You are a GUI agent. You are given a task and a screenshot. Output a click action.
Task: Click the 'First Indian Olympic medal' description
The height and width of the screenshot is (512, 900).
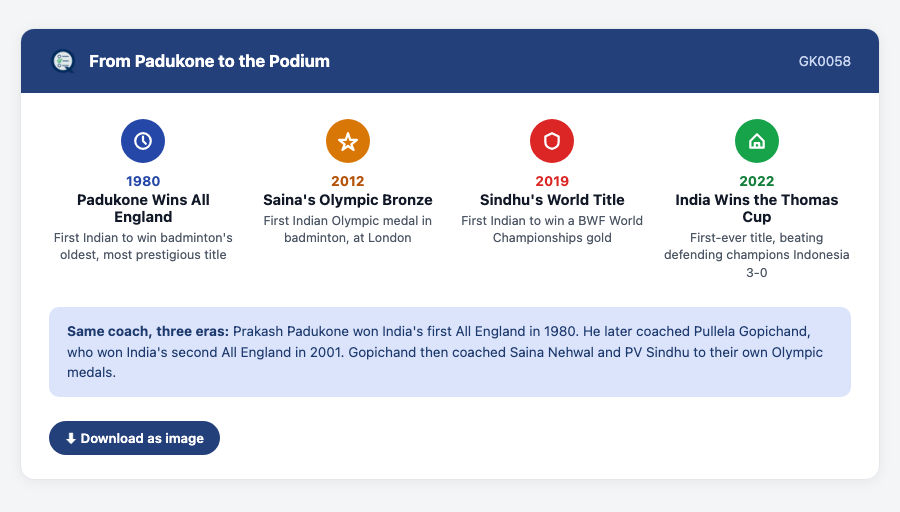[348, 229]
